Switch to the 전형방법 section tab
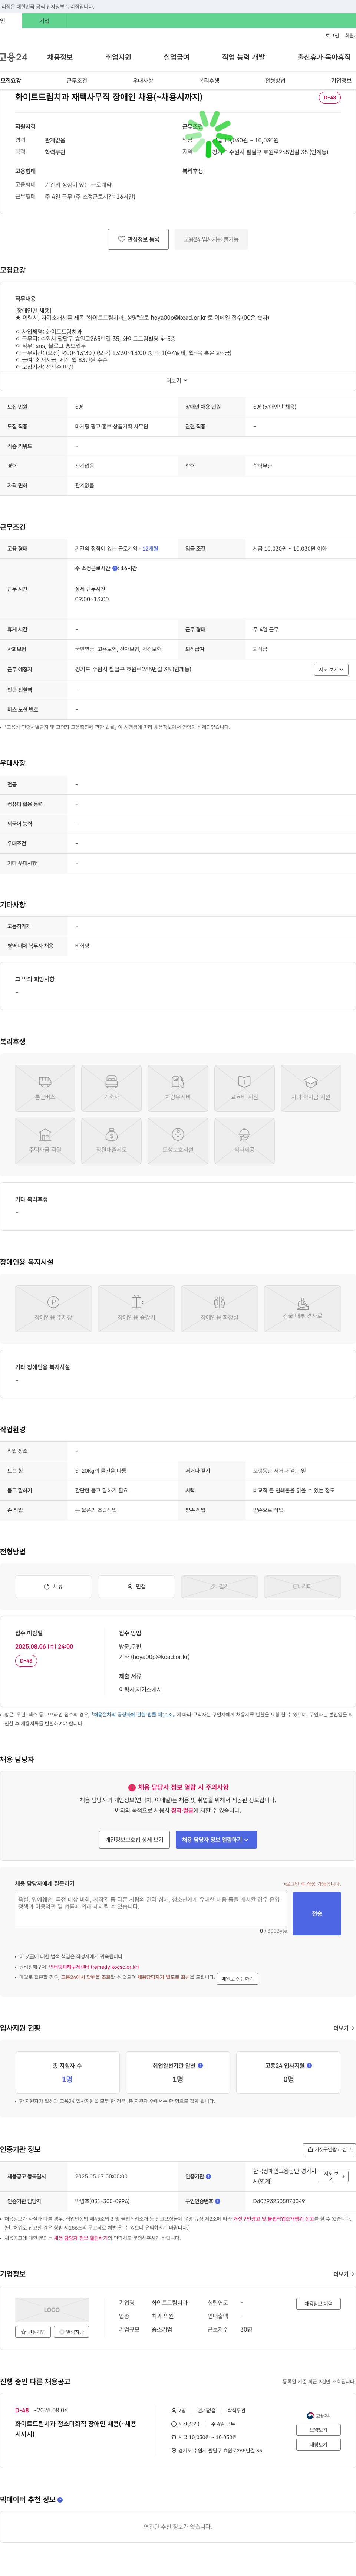The width and height of the screenshot is (356, 2576). click(275, 81)
